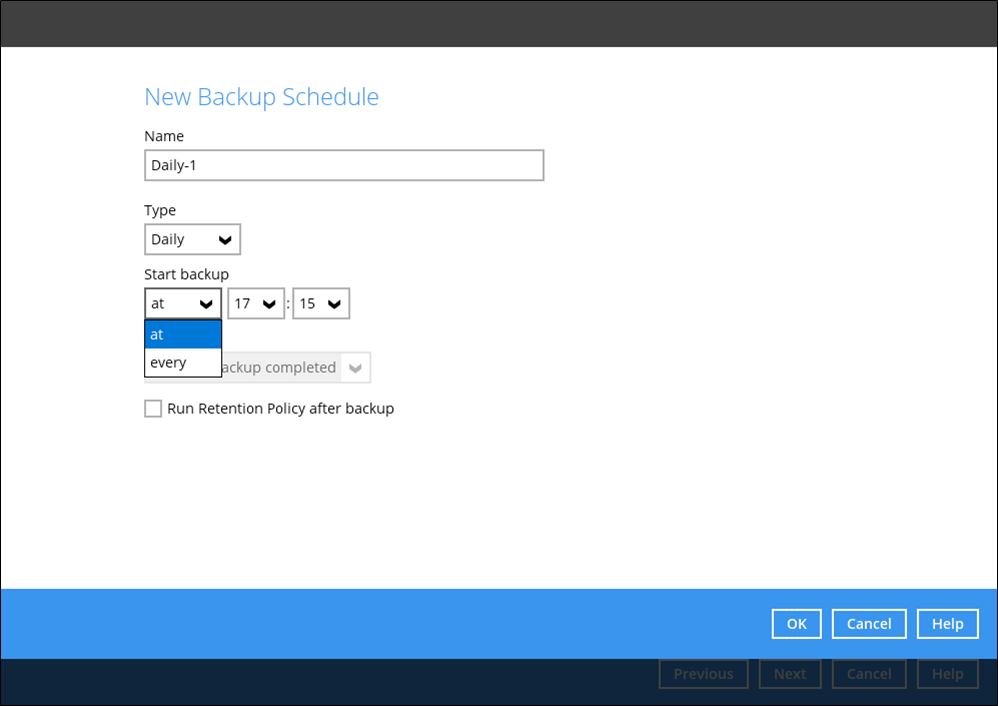The height and width of the screenshot is (706, 998).
Task: Open Help from the blue bar
Action: [x=947, y=623]
